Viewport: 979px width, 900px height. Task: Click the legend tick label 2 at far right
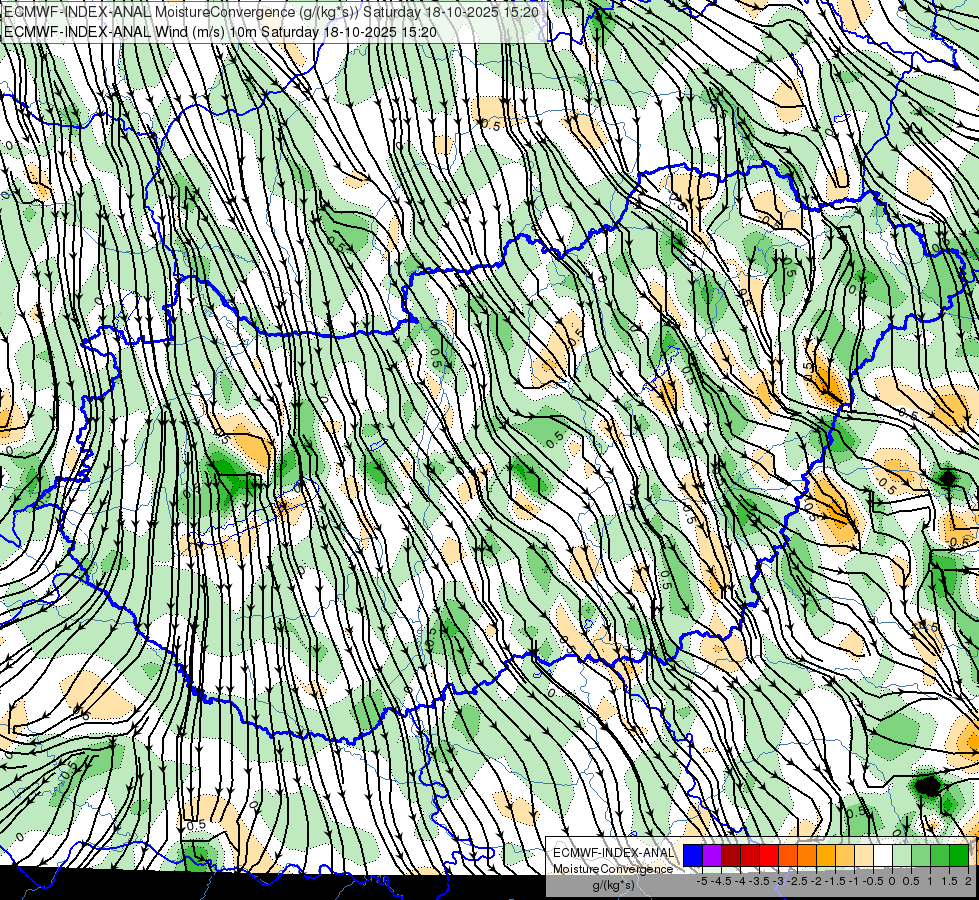(x=968, y=881)
